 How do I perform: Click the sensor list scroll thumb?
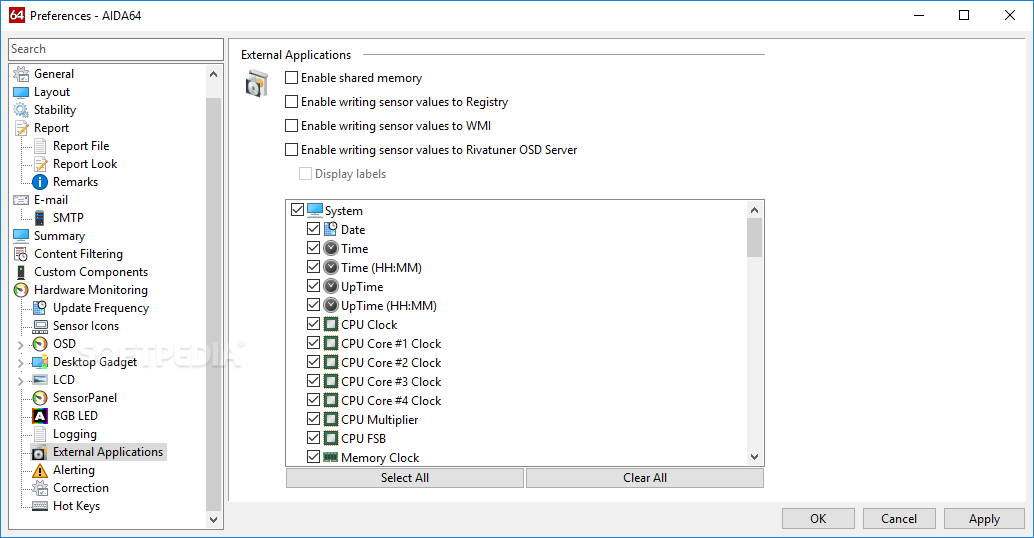pyautogui.click(x=754, y=237)
